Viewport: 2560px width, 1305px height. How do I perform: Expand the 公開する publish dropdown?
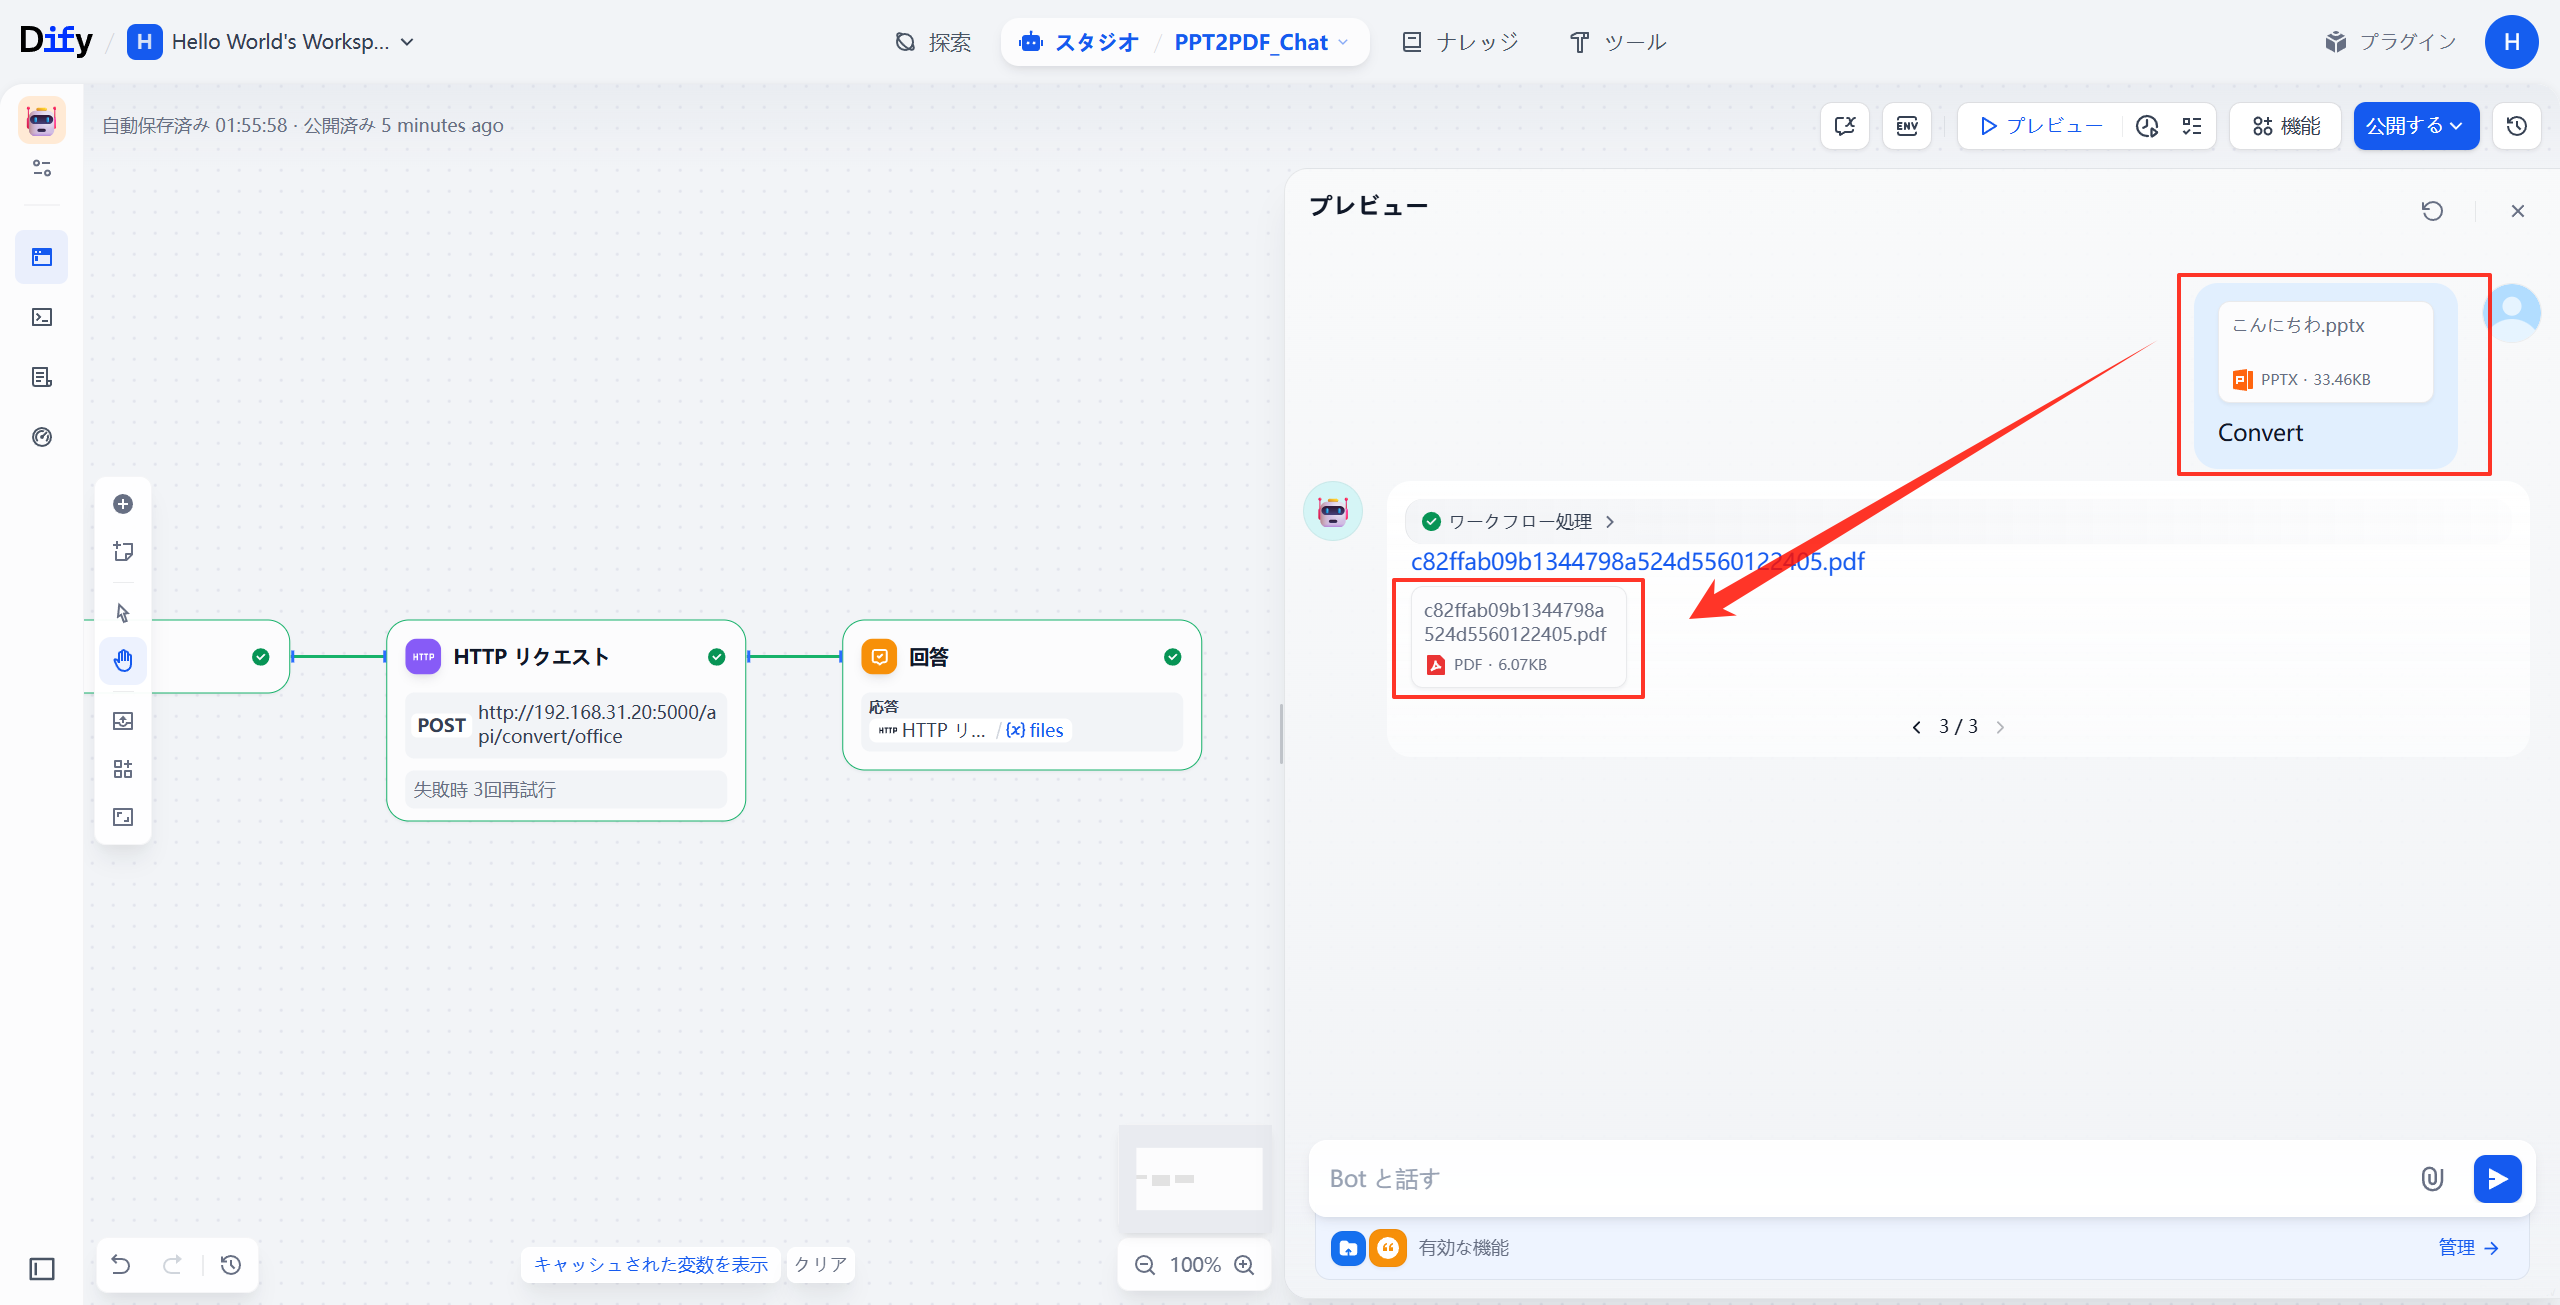(x=2415, y=126)
